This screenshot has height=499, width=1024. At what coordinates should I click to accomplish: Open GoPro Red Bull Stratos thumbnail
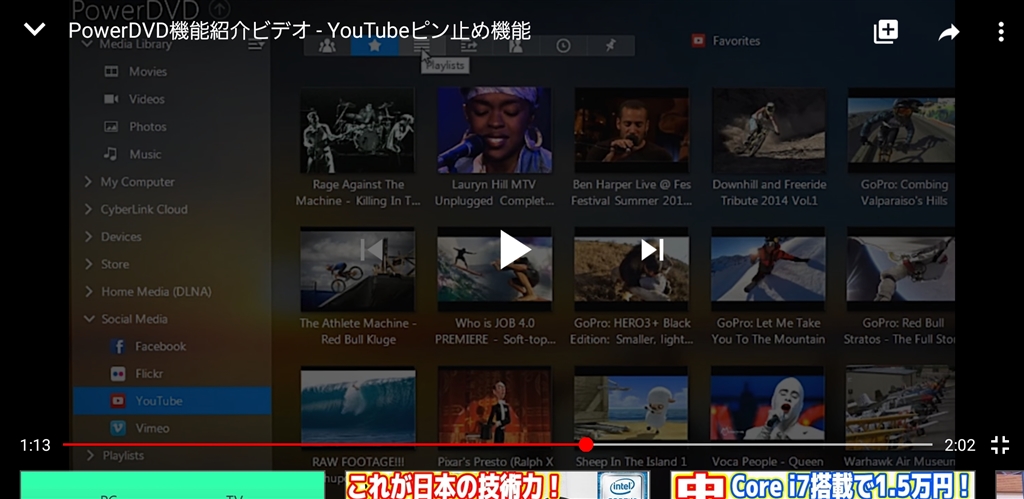point(901,269)
